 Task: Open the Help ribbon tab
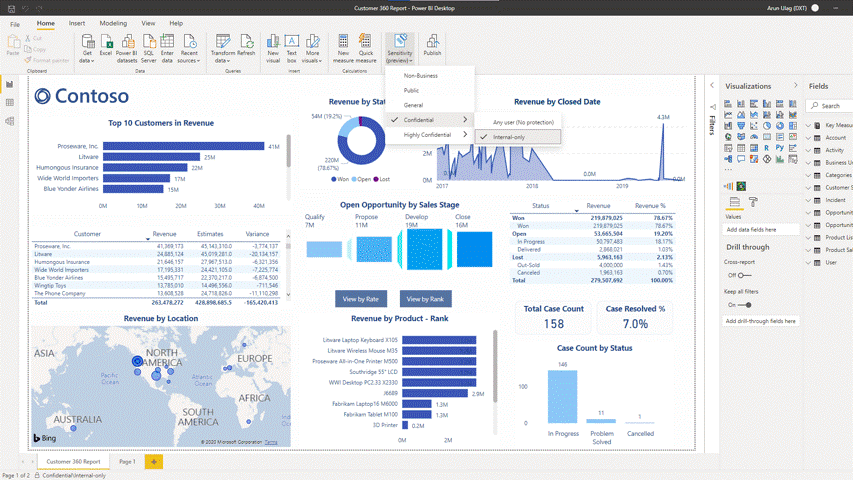tap(176, 23)
